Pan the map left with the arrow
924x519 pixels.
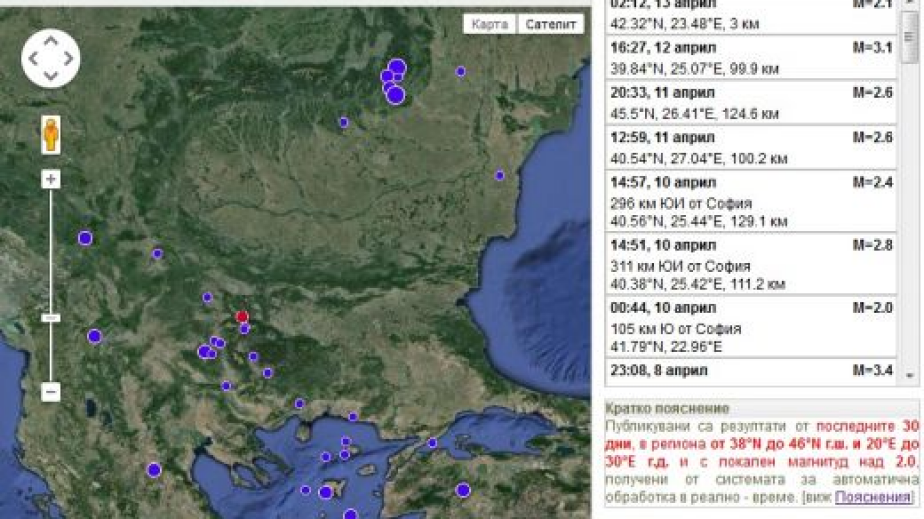pyautogui.click(x=33, y=58)
